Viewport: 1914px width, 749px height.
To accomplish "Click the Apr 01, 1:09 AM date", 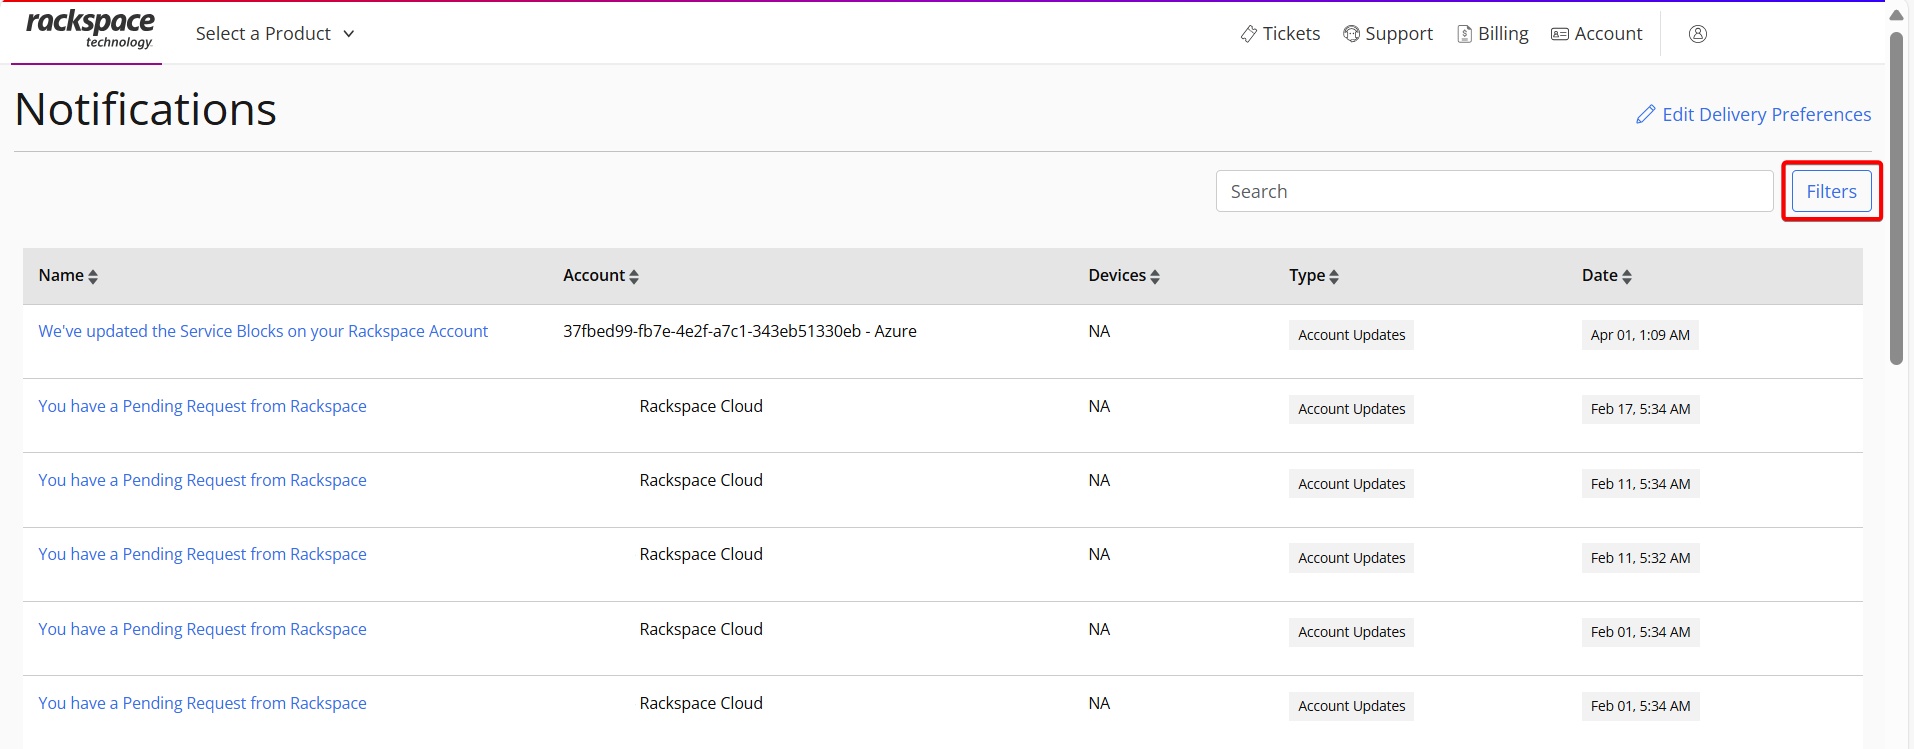I will coord(1640,335).
